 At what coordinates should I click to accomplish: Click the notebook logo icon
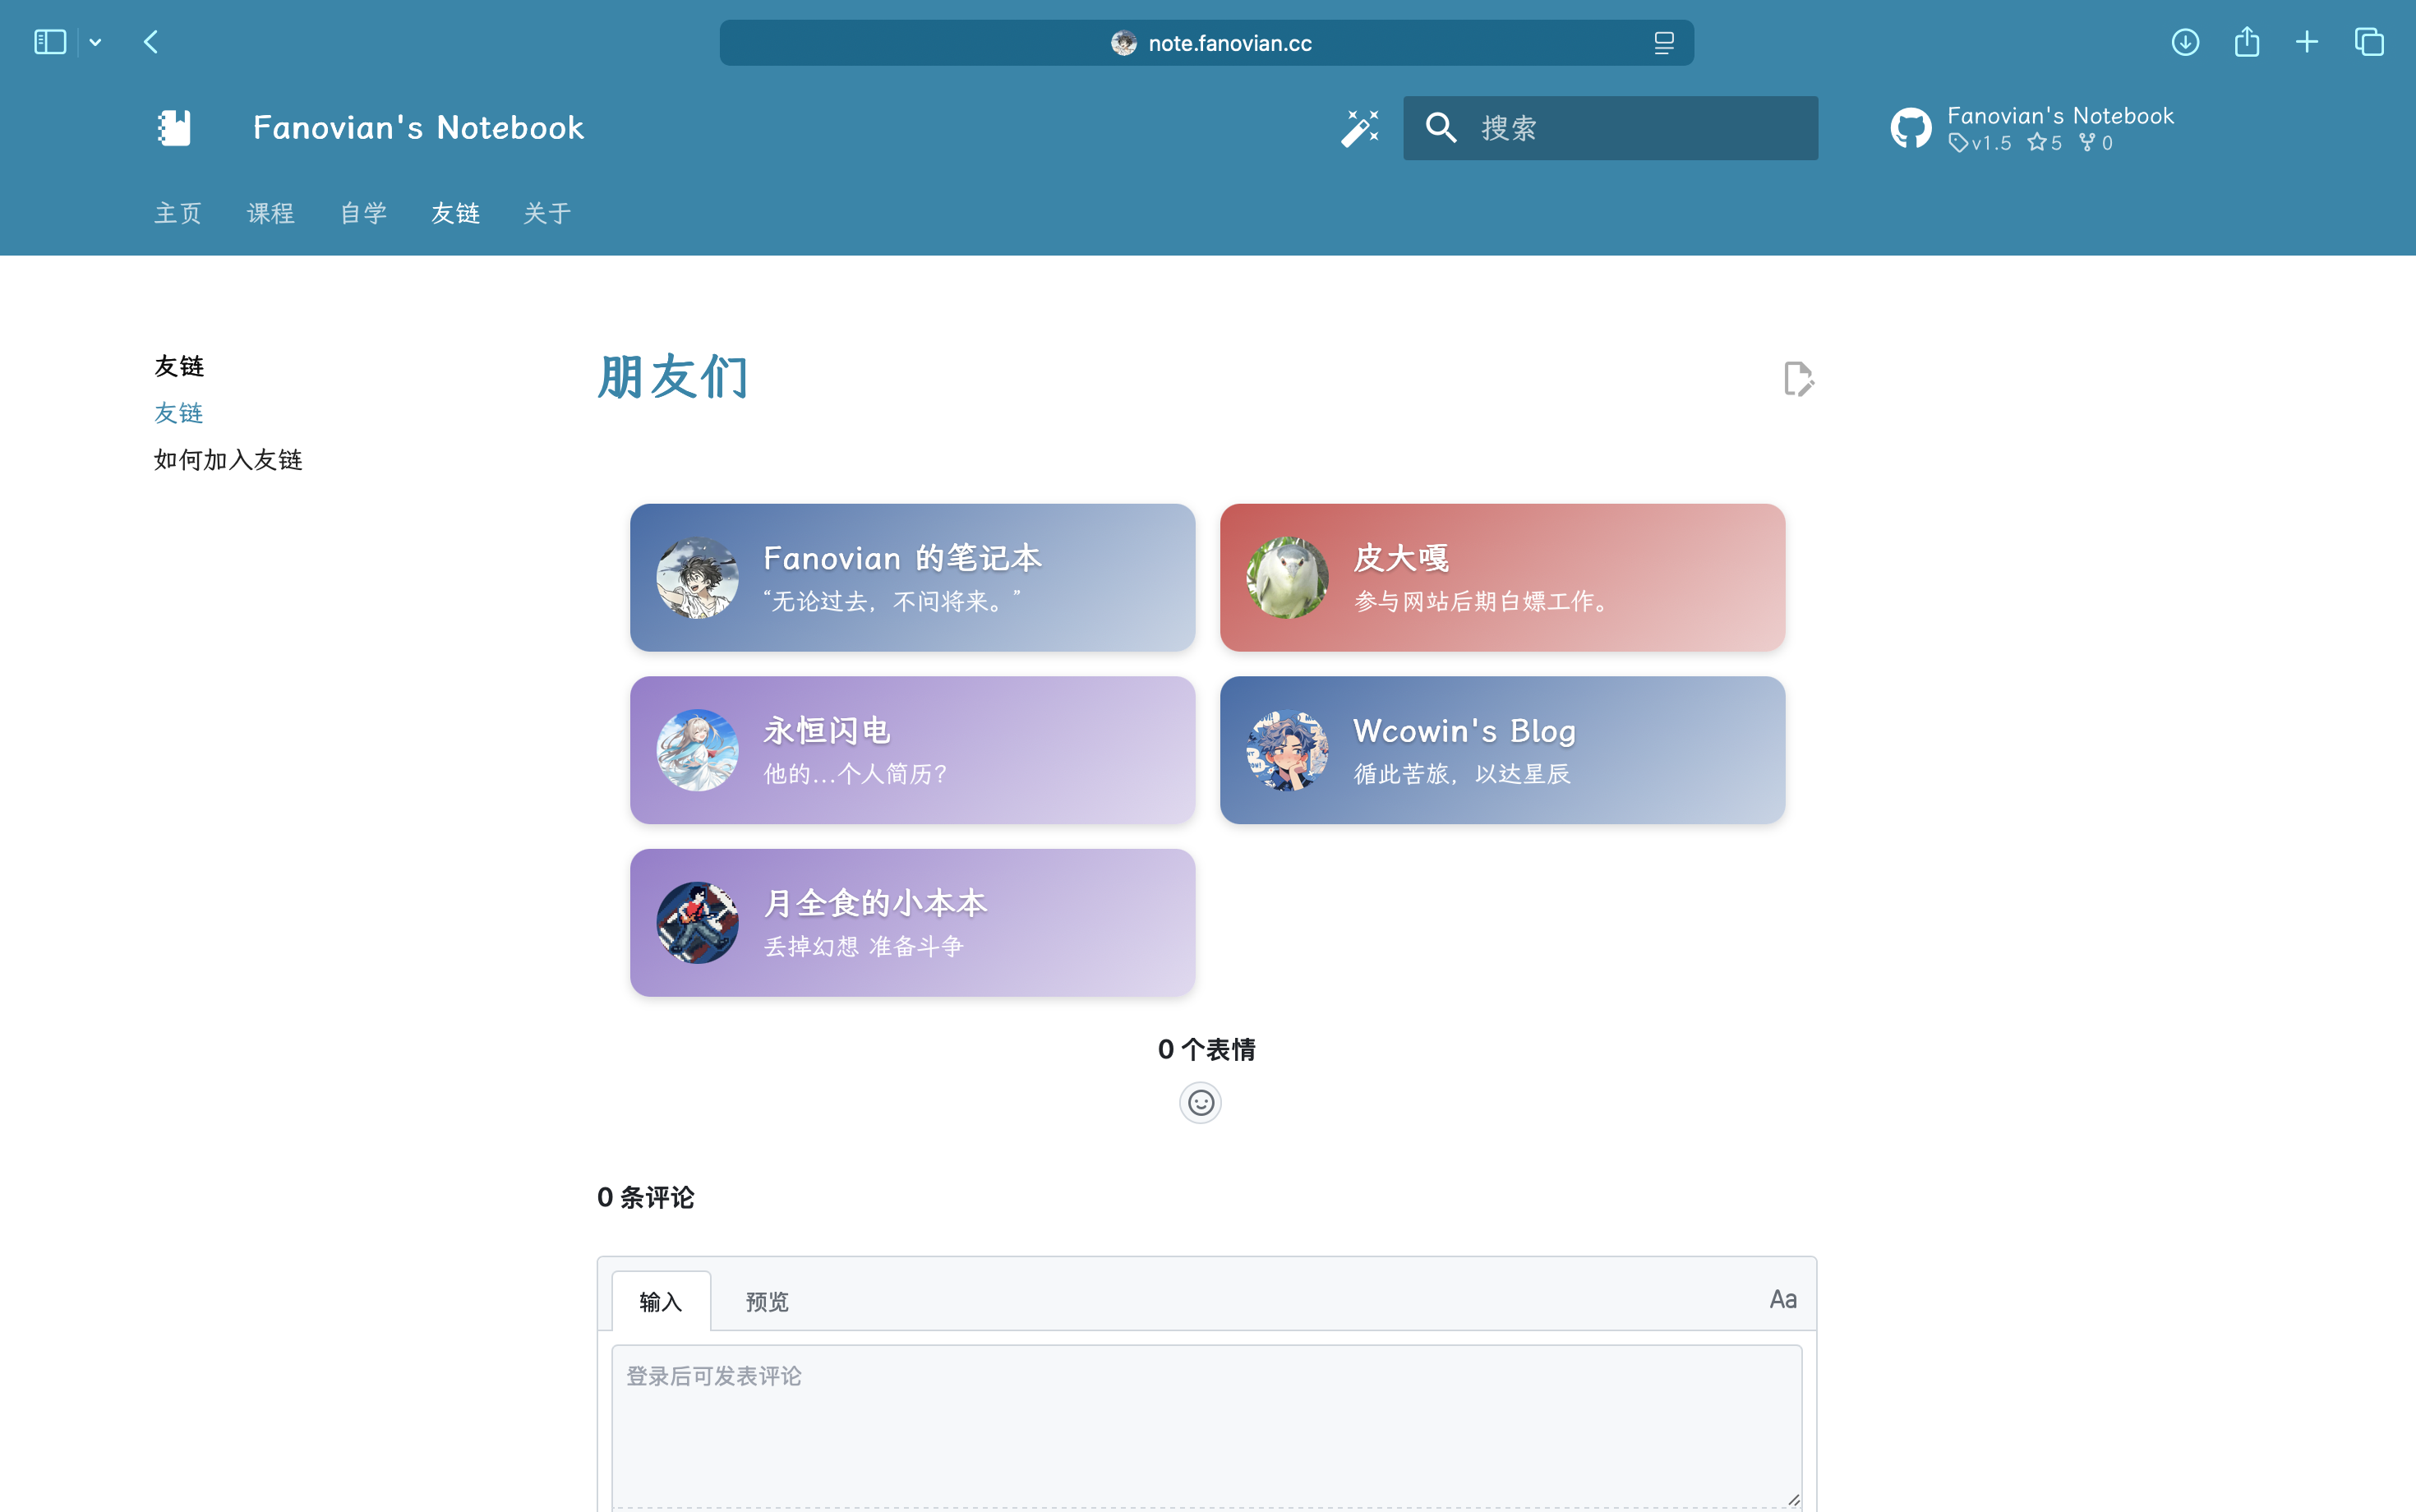click(174, 128)
